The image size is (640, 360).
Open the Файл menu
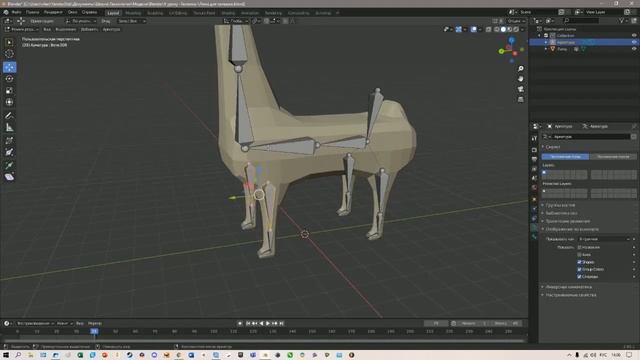point(16,12)
